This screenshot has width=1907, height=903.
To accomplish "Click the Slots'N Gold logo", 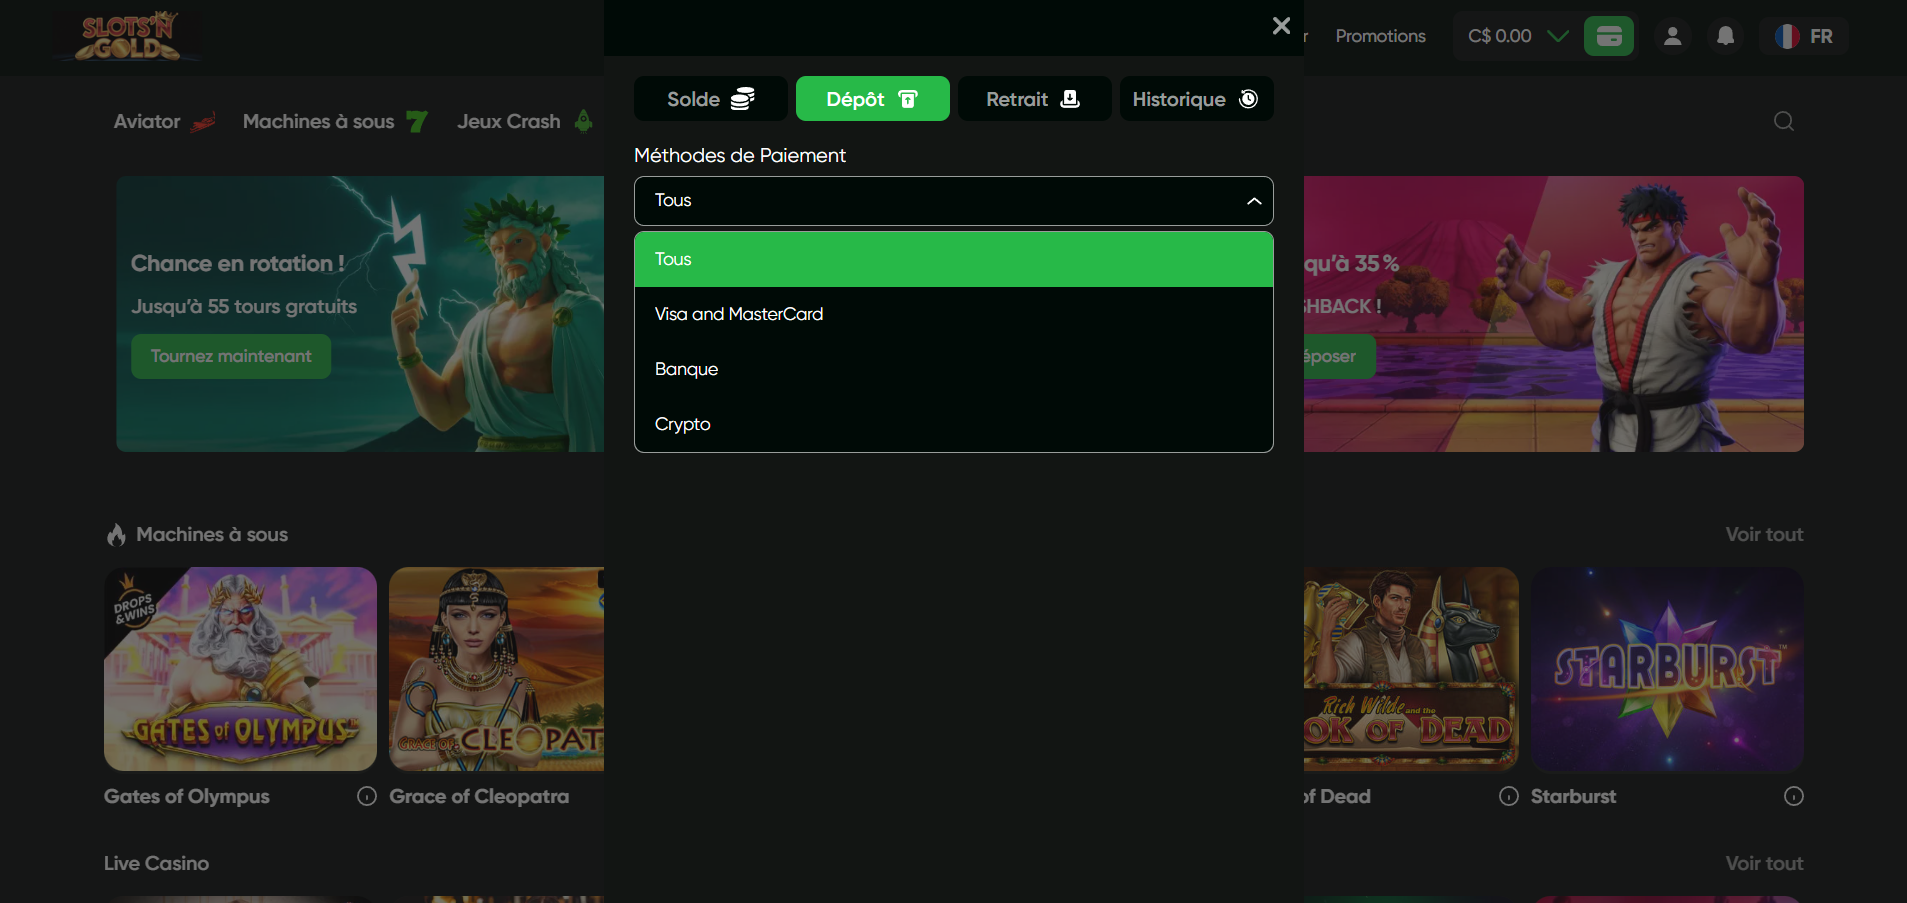I will point(129,37).
